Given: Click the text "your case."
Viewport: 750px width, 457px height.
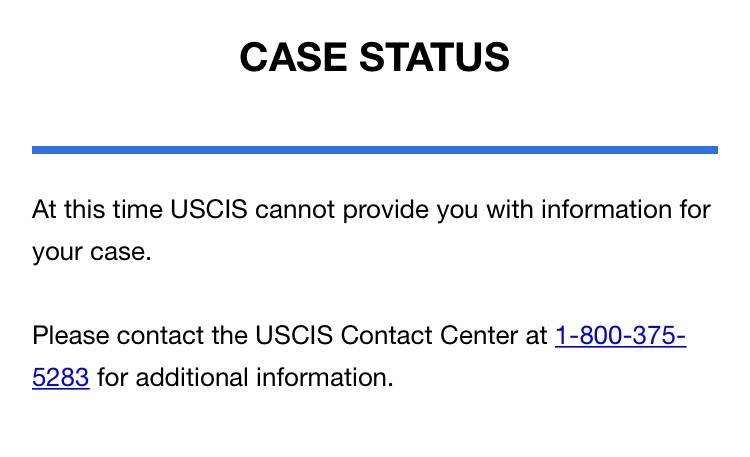Looking at the screenshot, I should pos(92,253).
